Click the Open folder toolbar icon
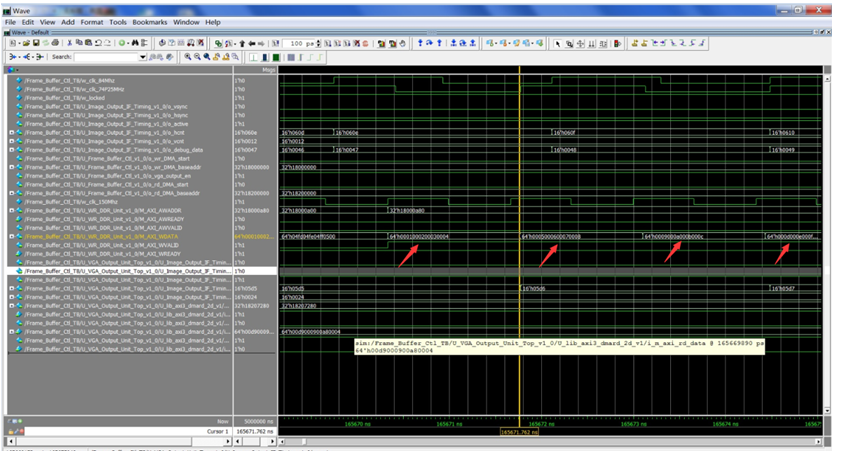This screenshot has width=841, height=459. pyautogui.click(x=26, y=43)
